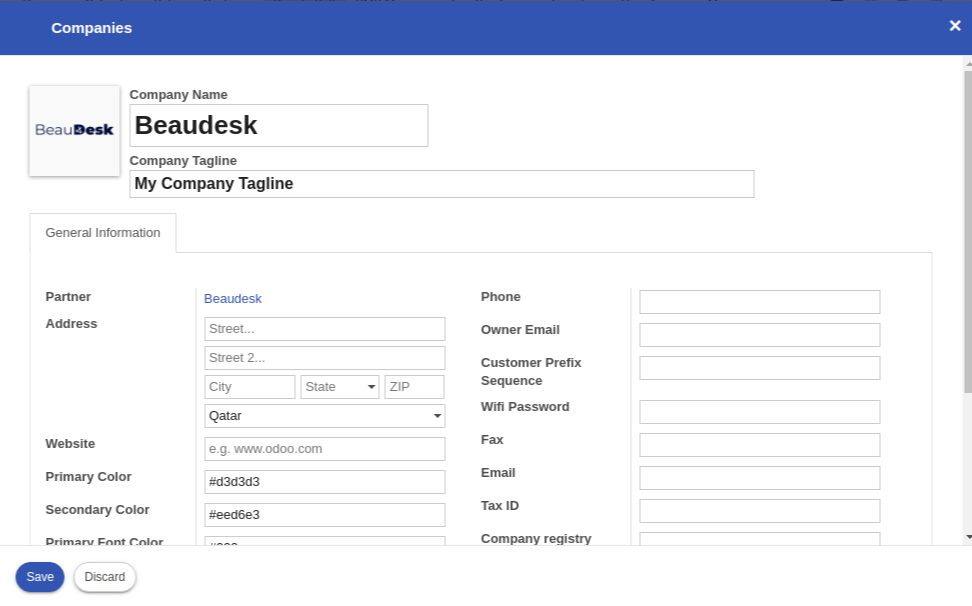Viewport: 972px width, 606px height.
Task: Open the Beaudesk partner link
Action: pos(233,299)
